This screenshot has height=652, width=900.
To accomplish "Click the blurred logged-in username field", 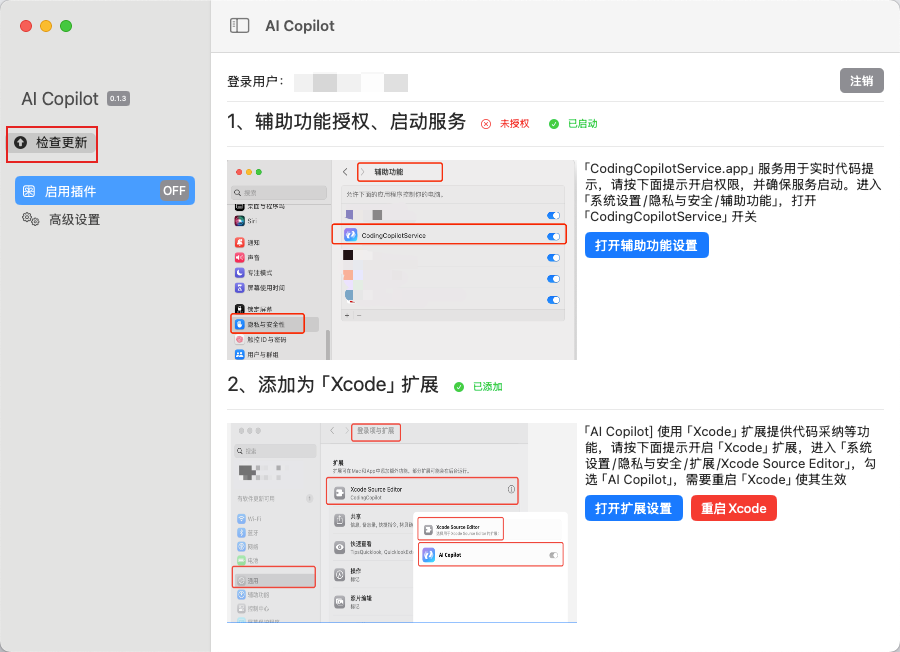I will coord(351,83).
